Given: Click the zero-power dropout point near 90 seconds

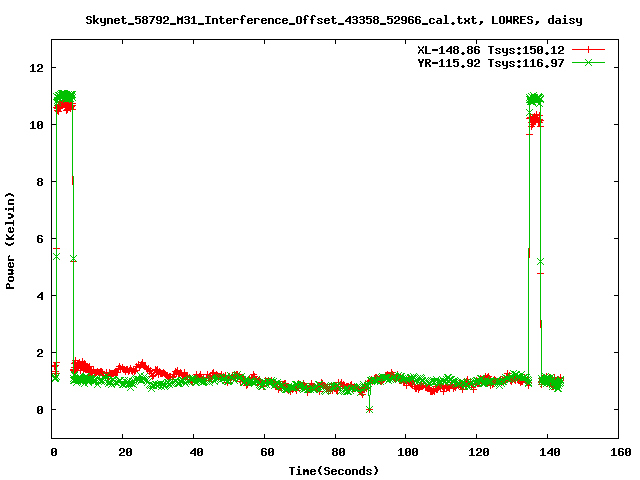Looking at the screenshot, I should [x=369, y=409].
